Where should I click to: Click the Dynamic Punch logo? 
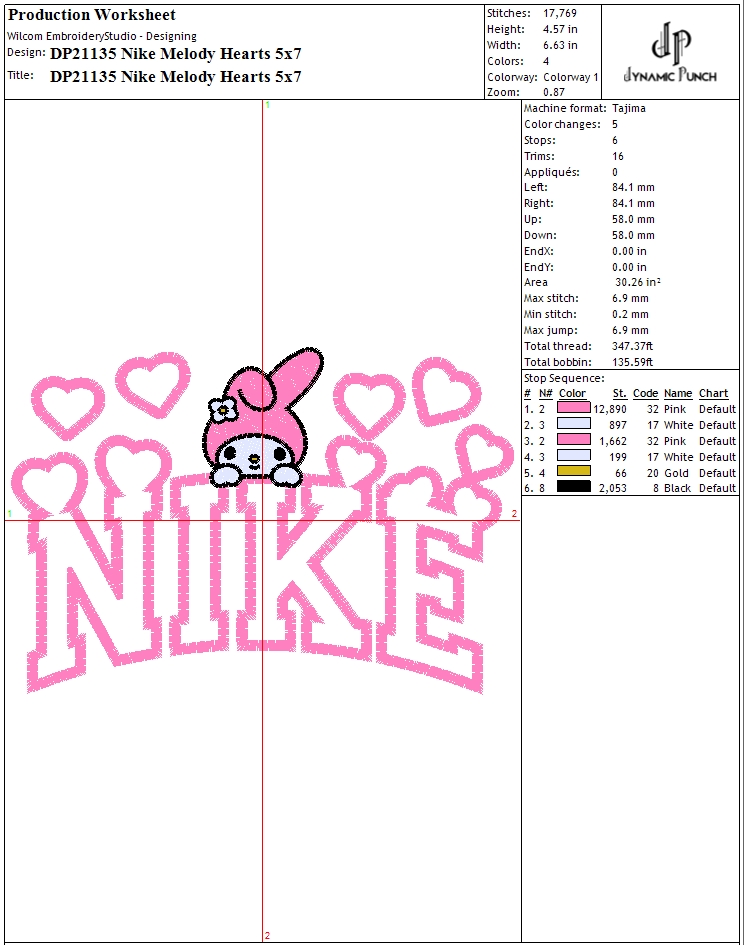point(670,52)
